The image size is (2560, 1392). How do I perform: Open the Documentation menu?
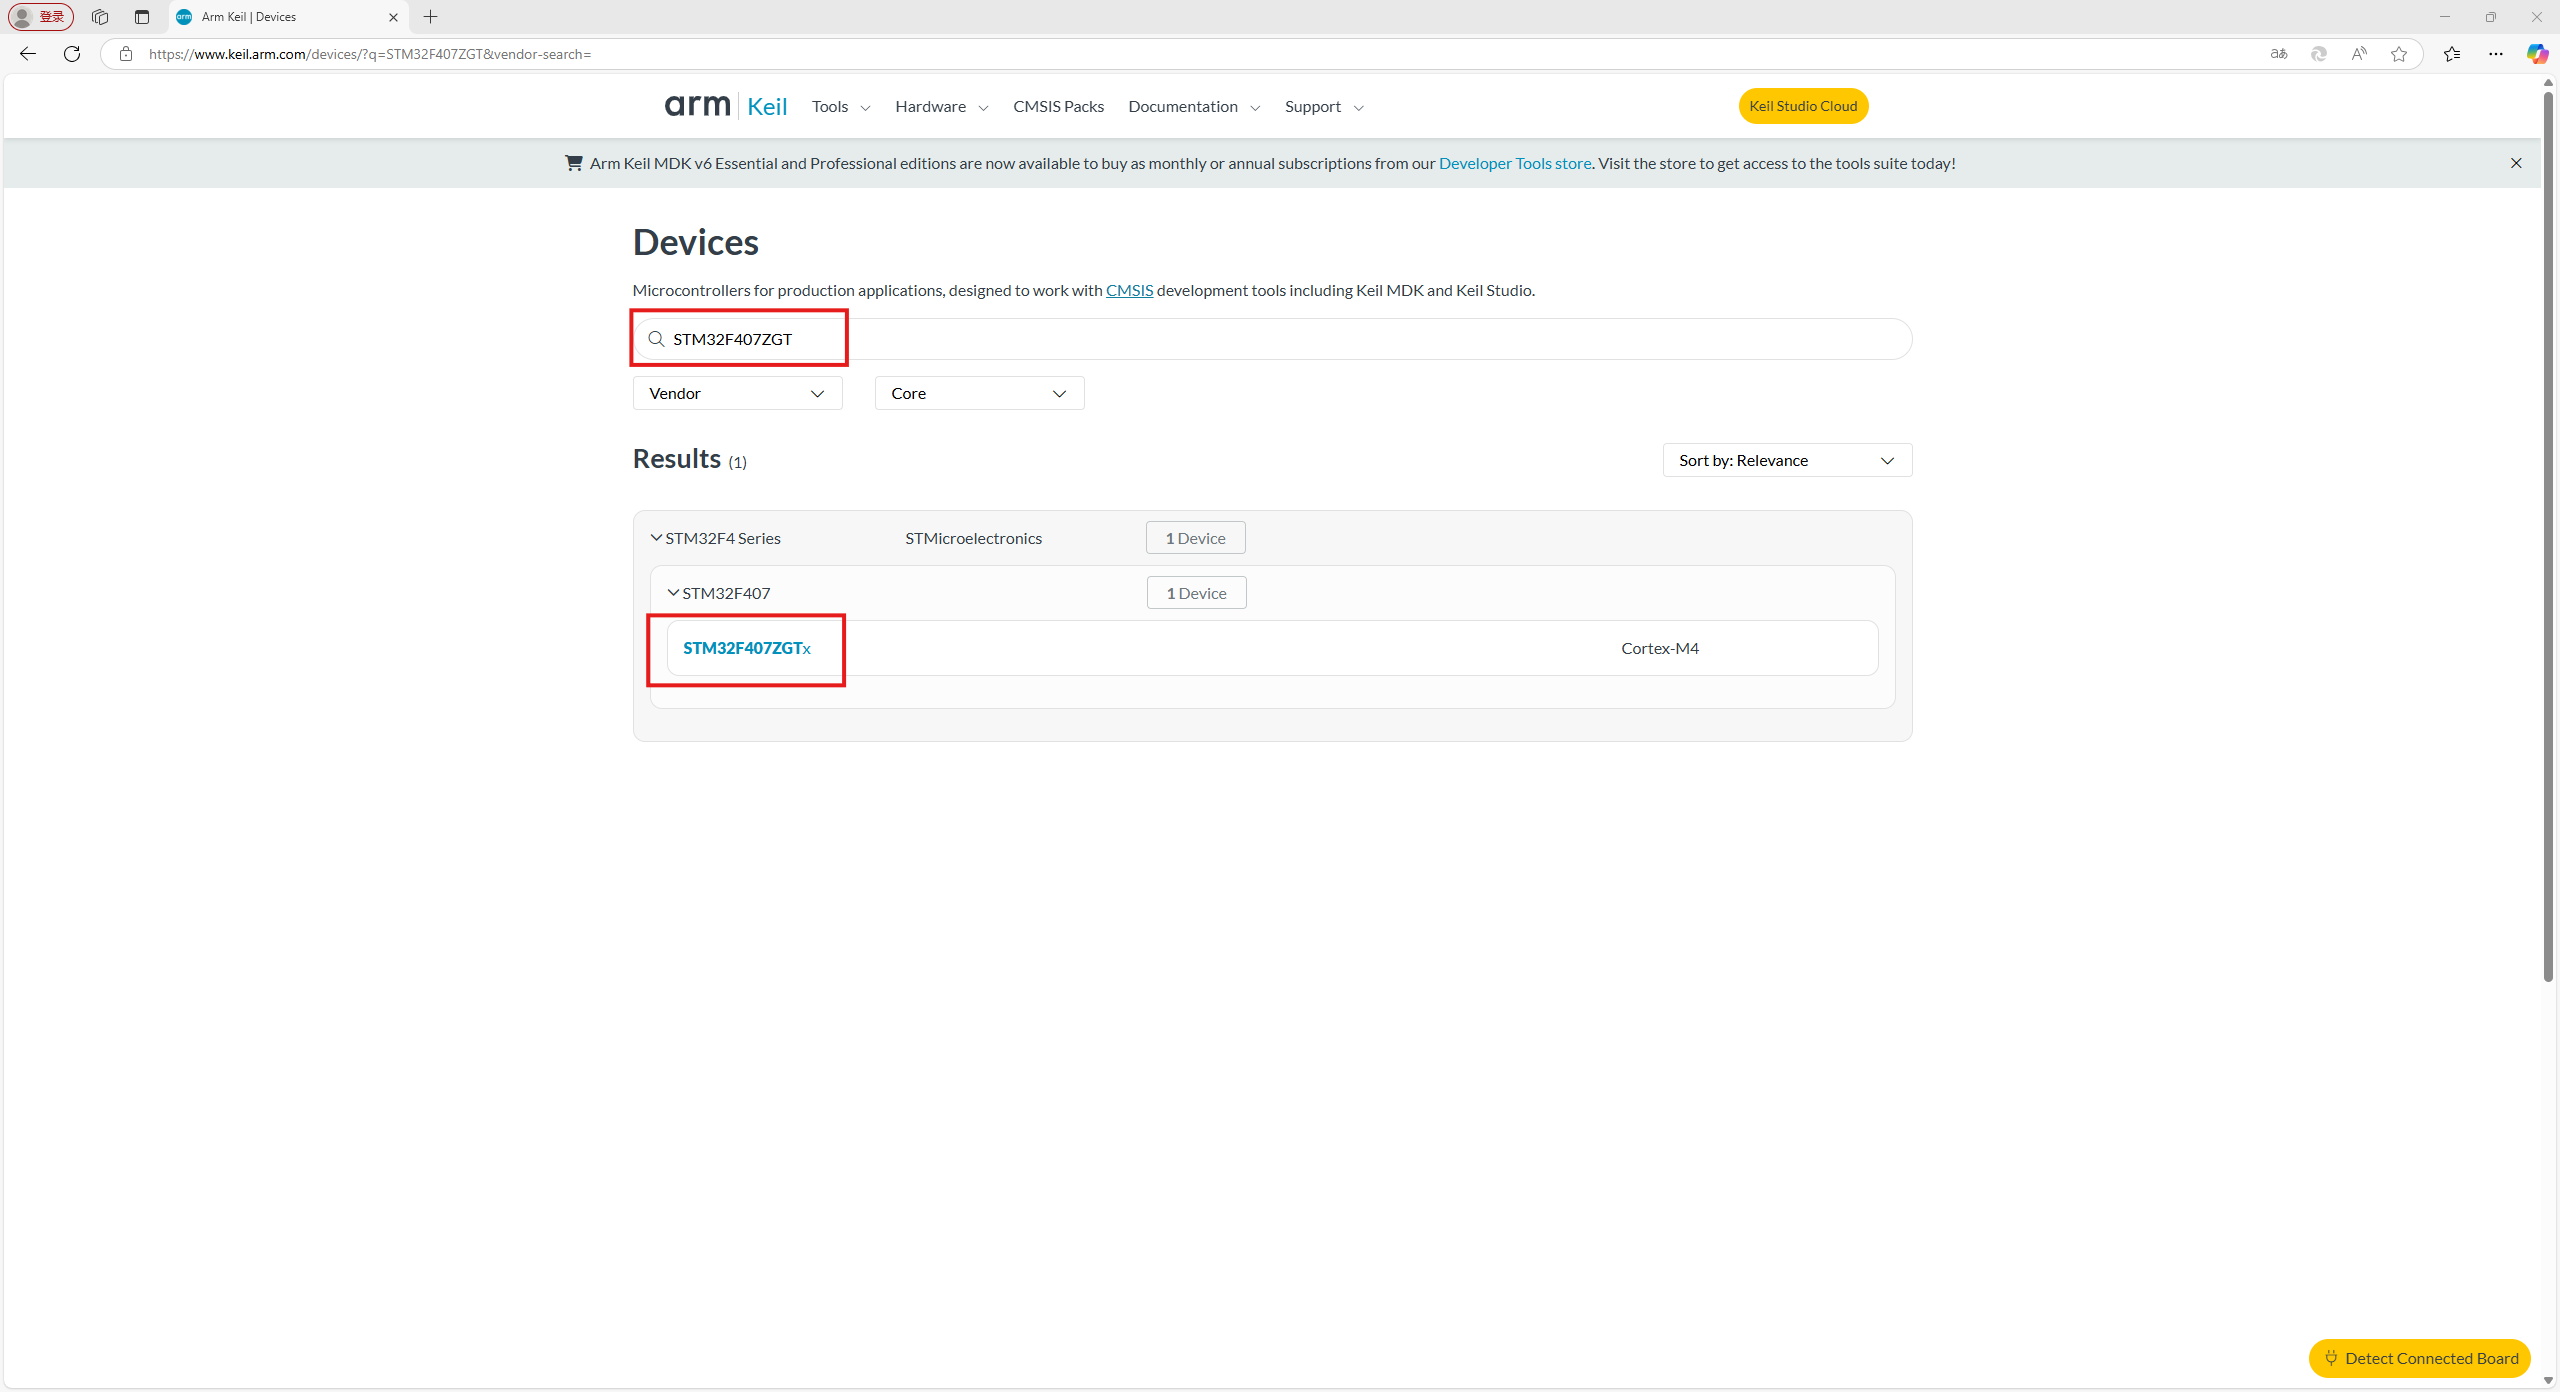point(1194,107)
